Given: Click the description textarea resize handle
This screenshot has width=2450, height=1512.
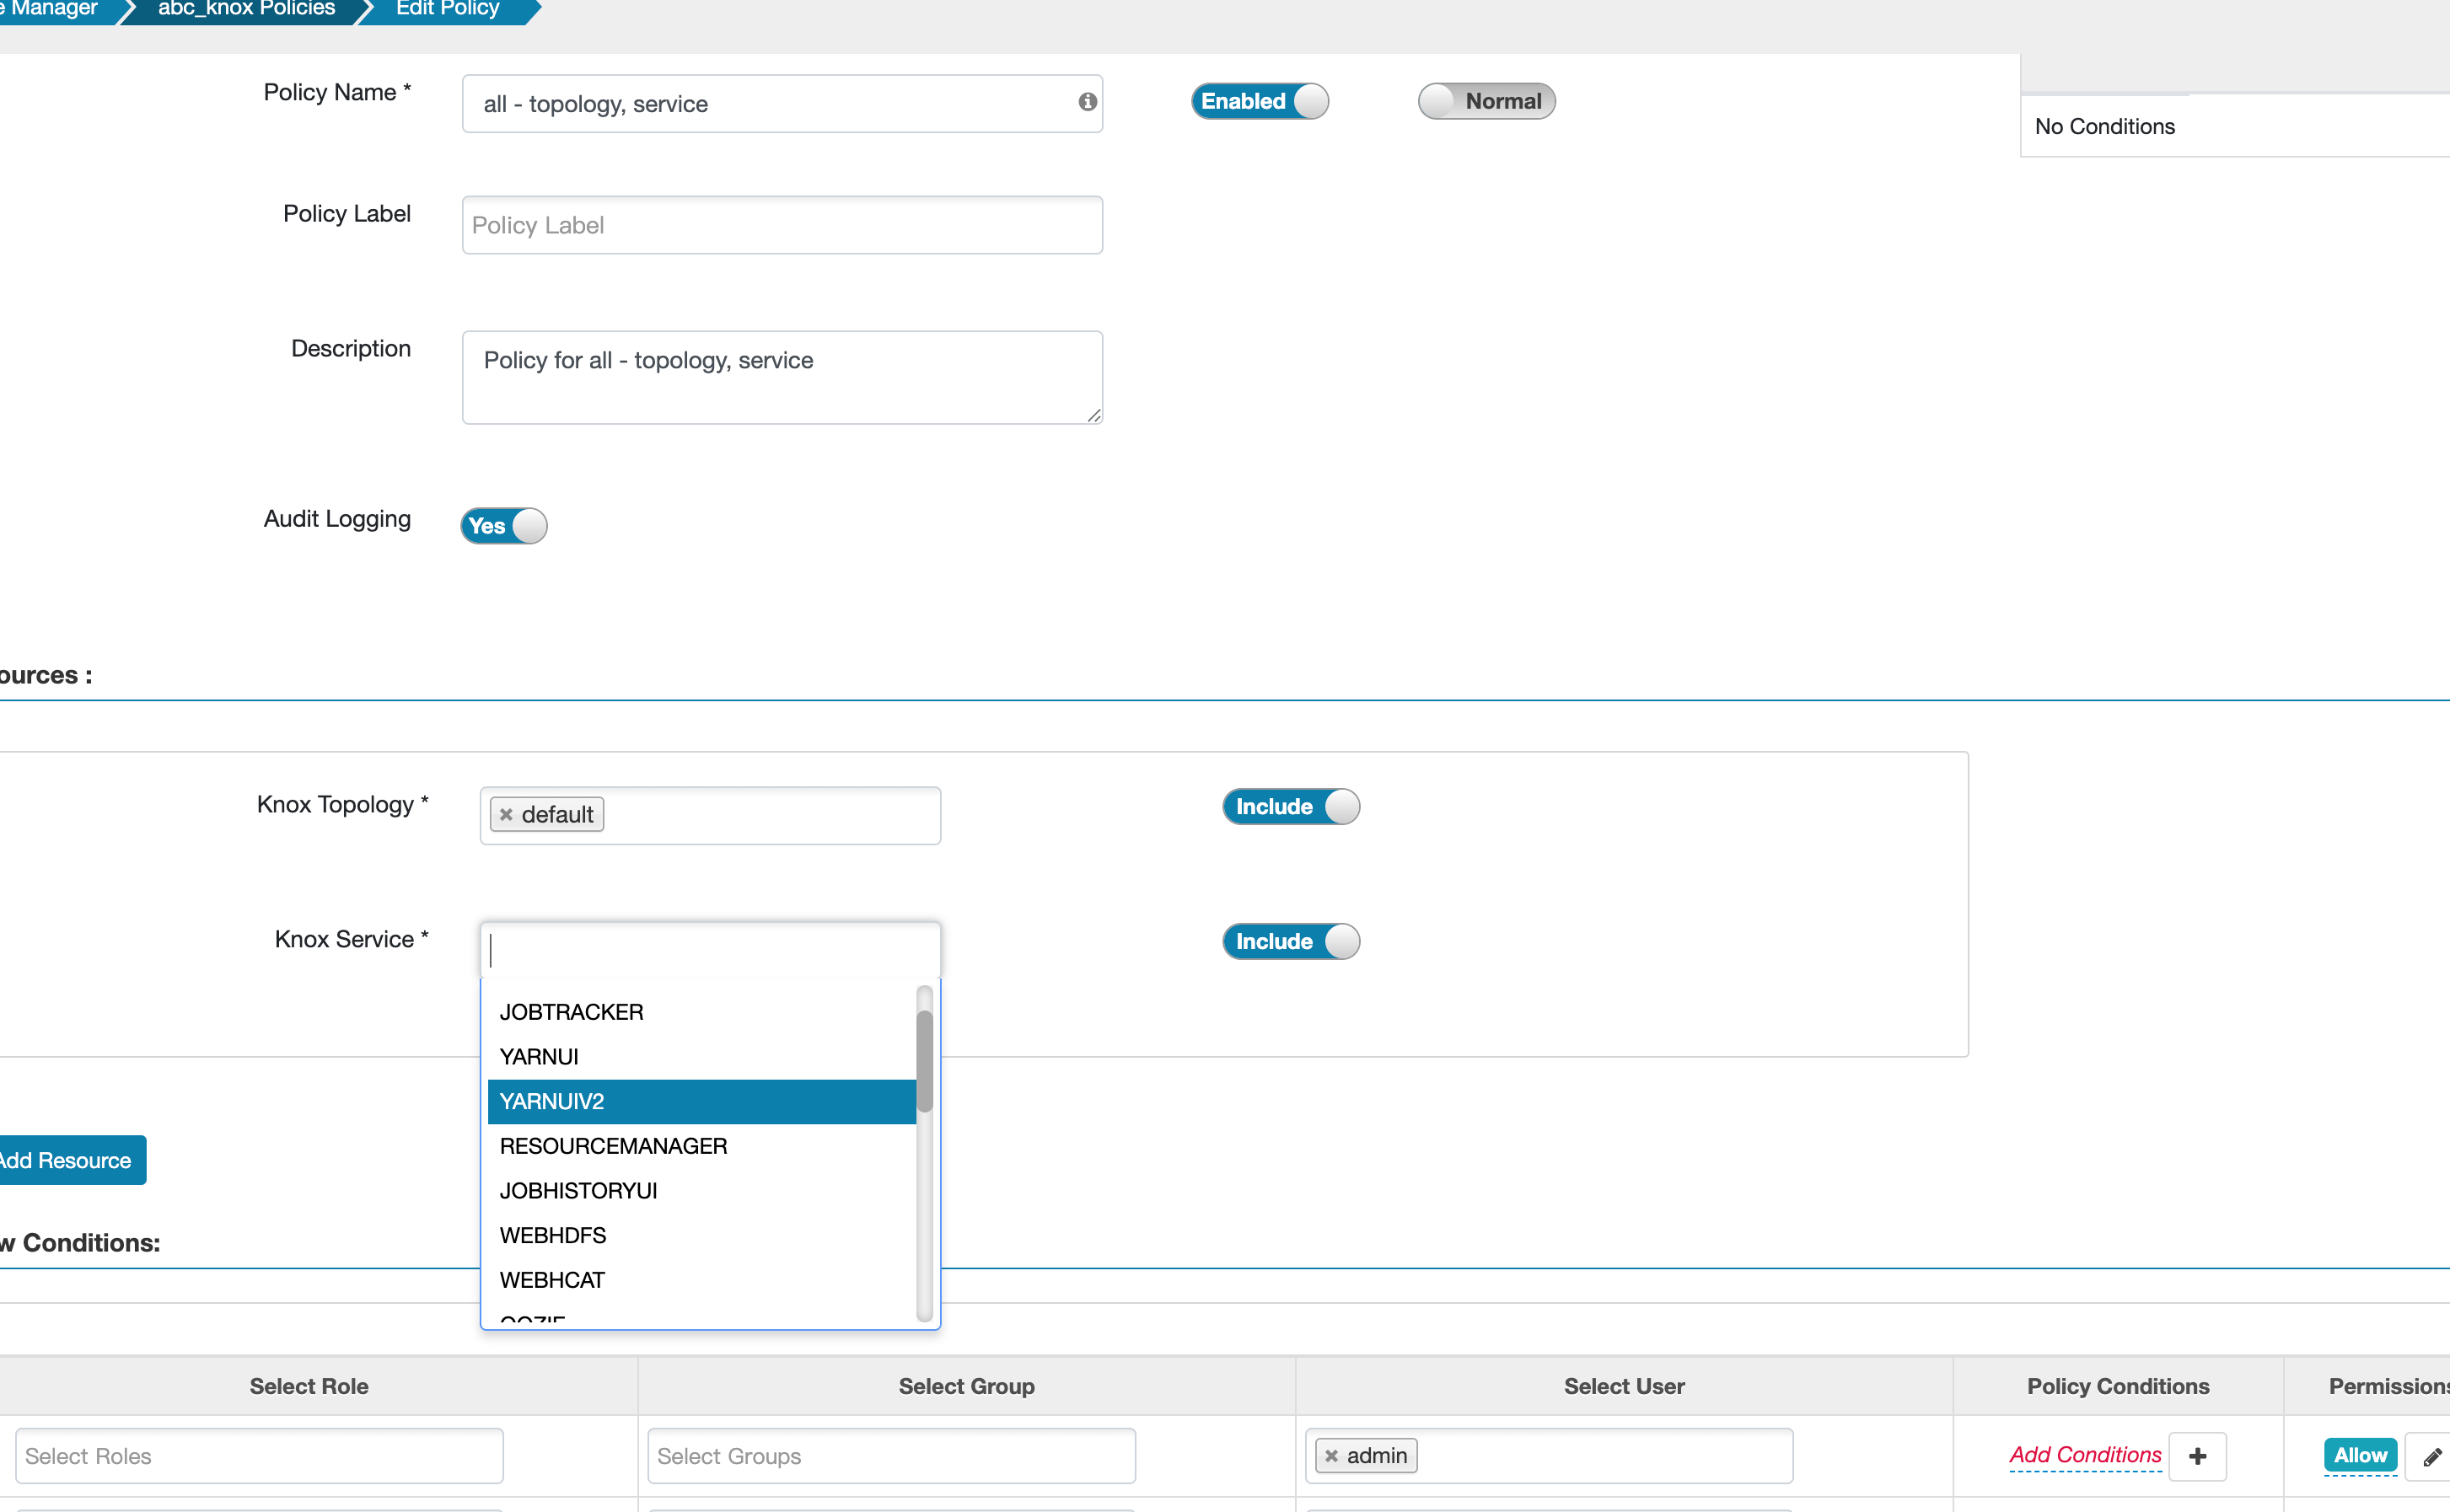Looking at the screenshot, I should [1094, 415].
